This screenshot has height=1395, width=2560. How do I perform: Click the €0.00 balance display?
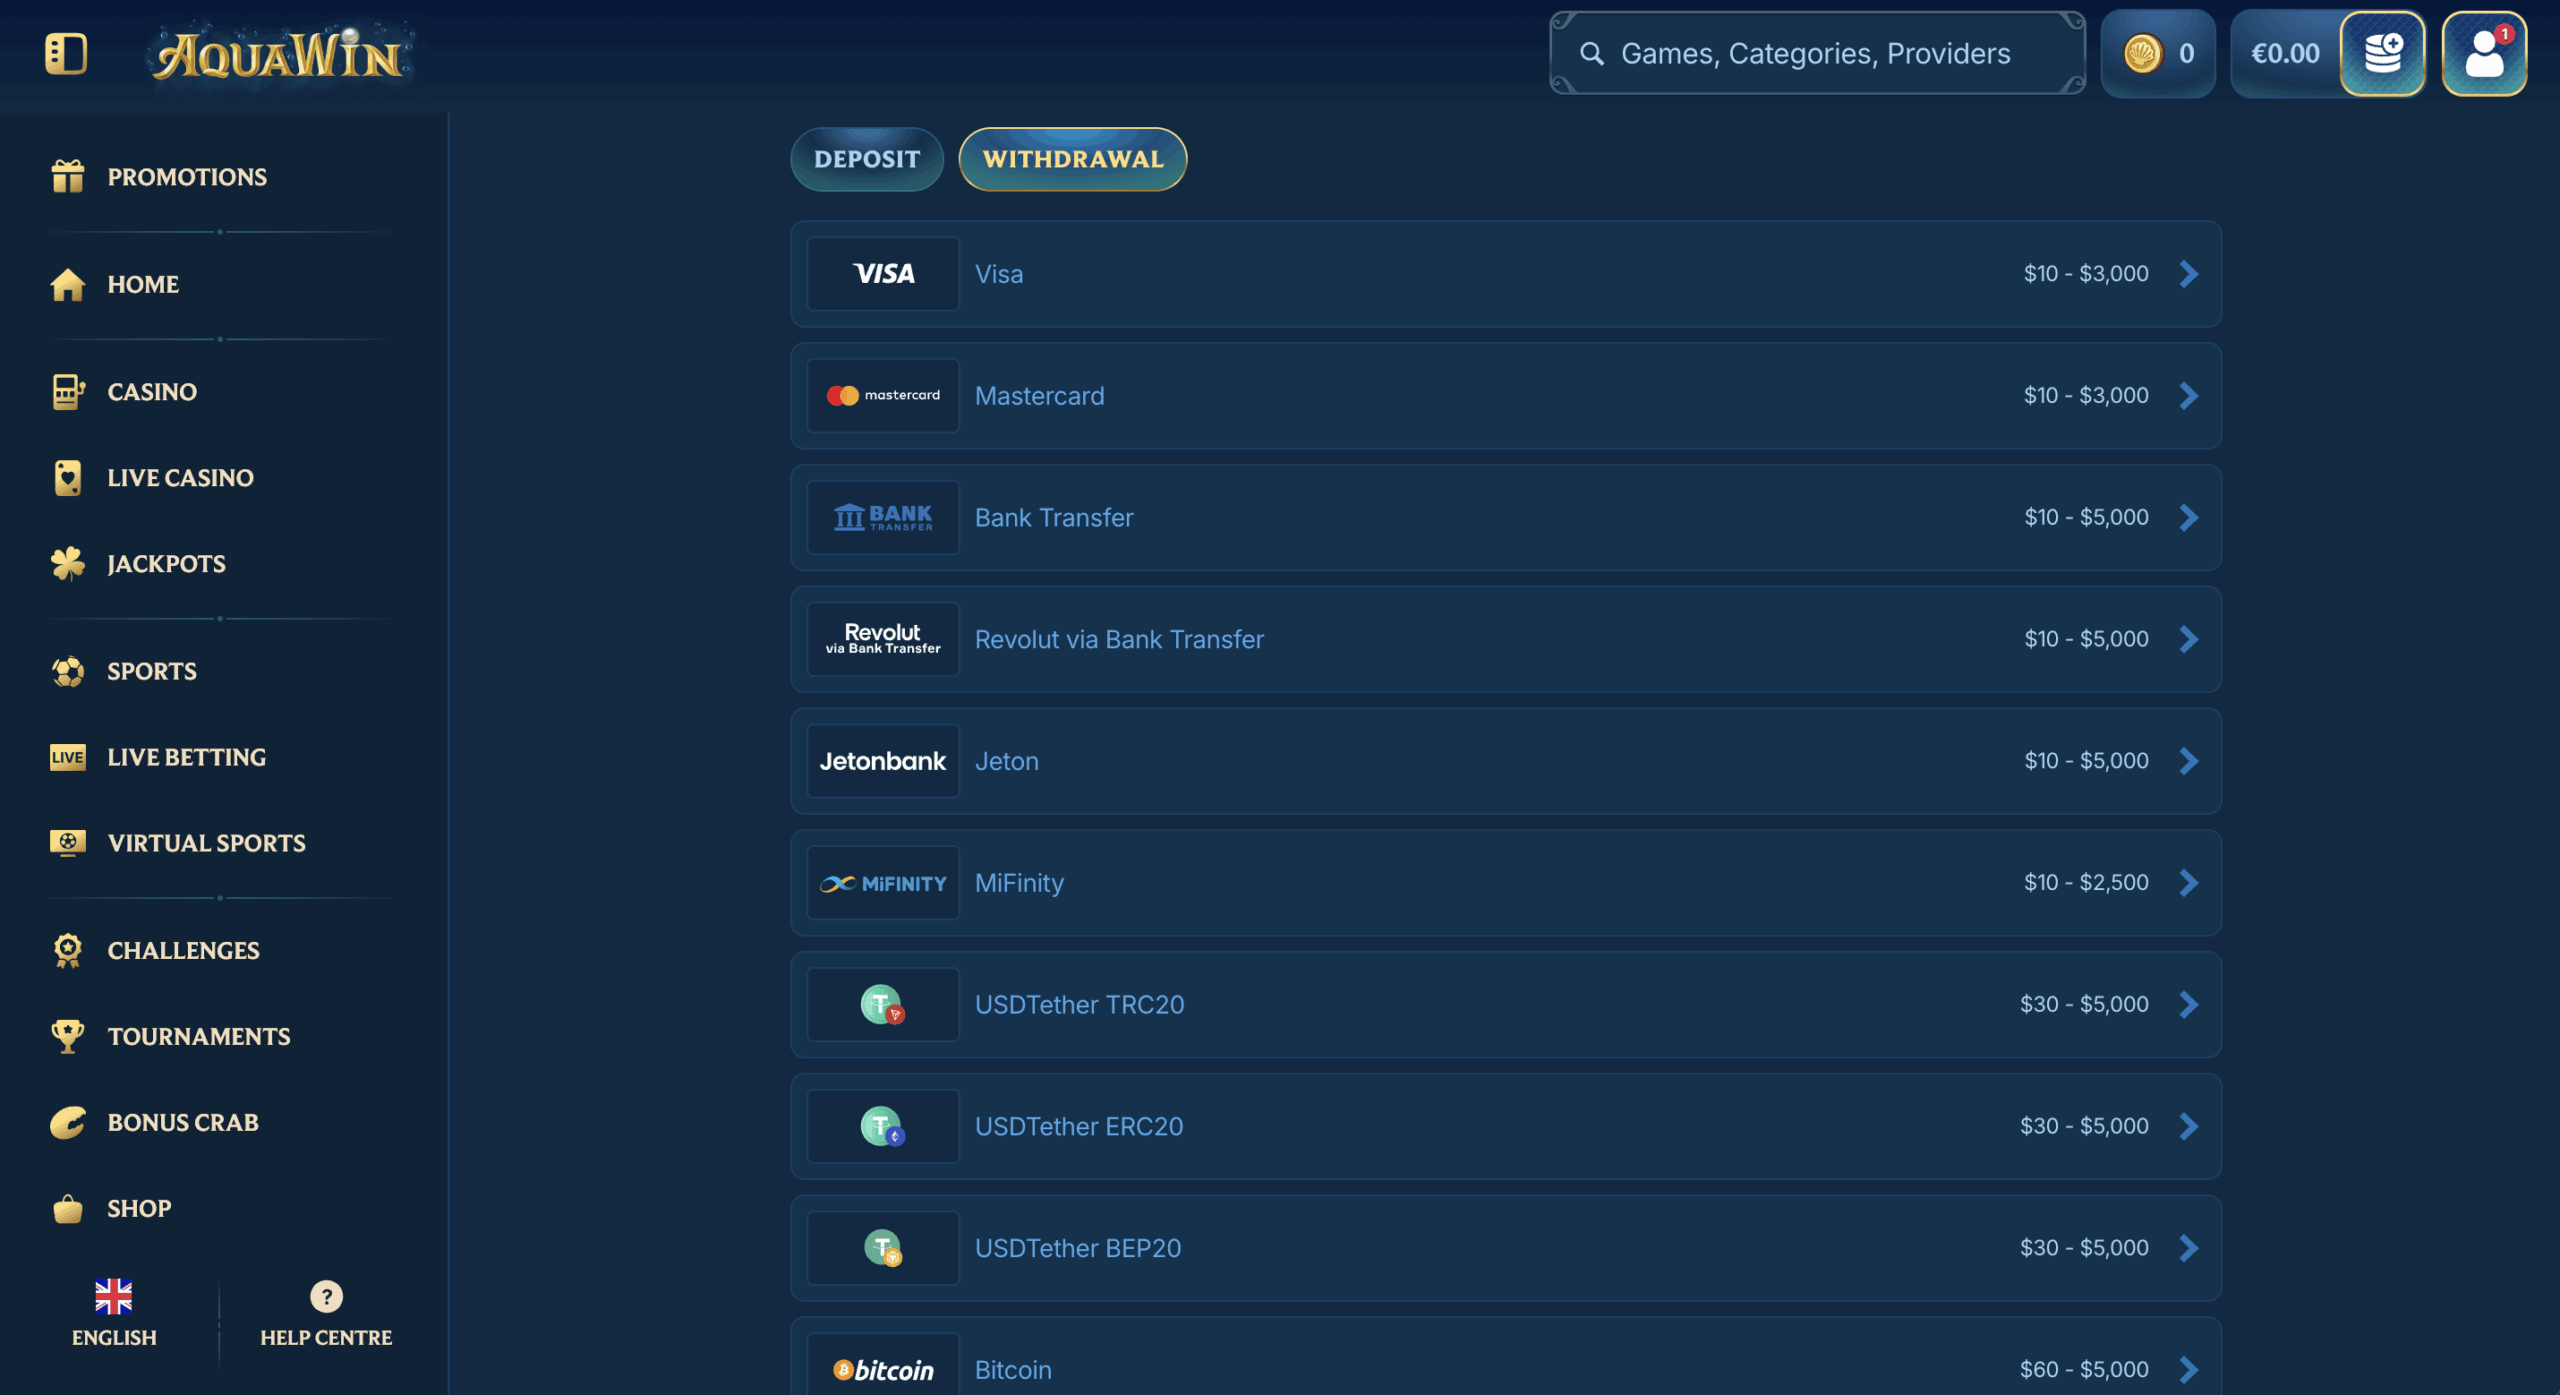point(2285,54)
